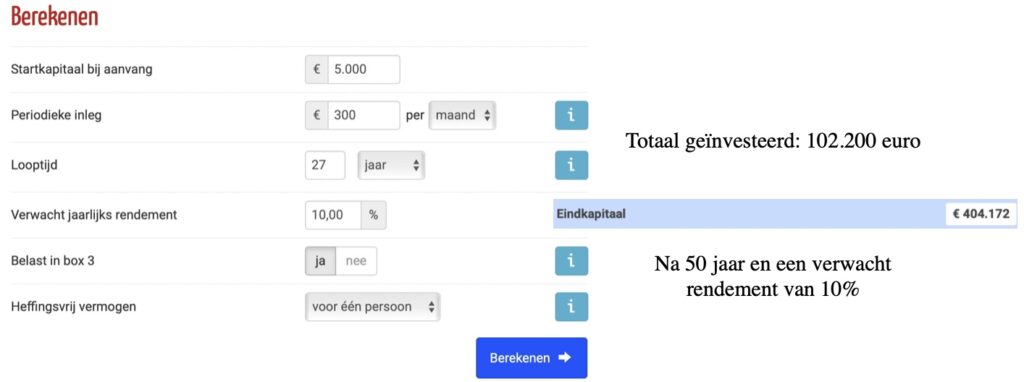
Task: Select 'nee' for Belast in box 3
Action: coord(356,261)
